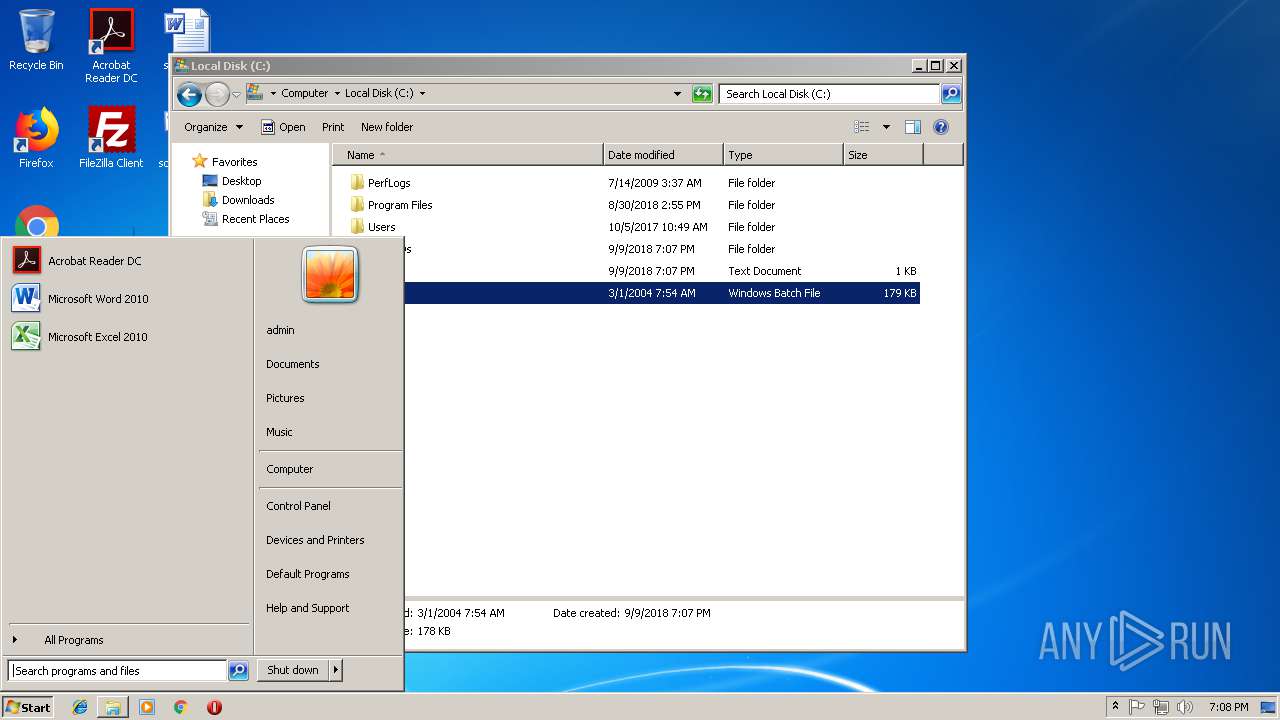Open the Open button document icon
The image size is (1280, 720).
[x=268, y=127]
